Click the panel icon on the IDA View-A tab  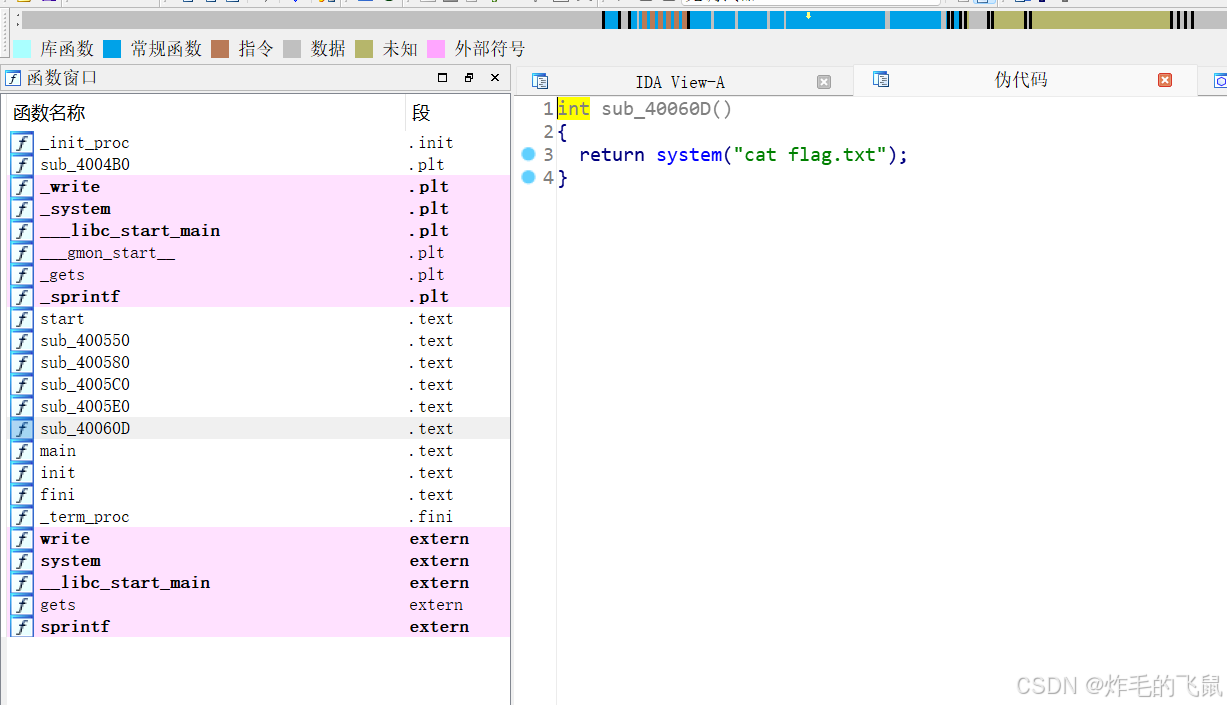click(539, 81)
